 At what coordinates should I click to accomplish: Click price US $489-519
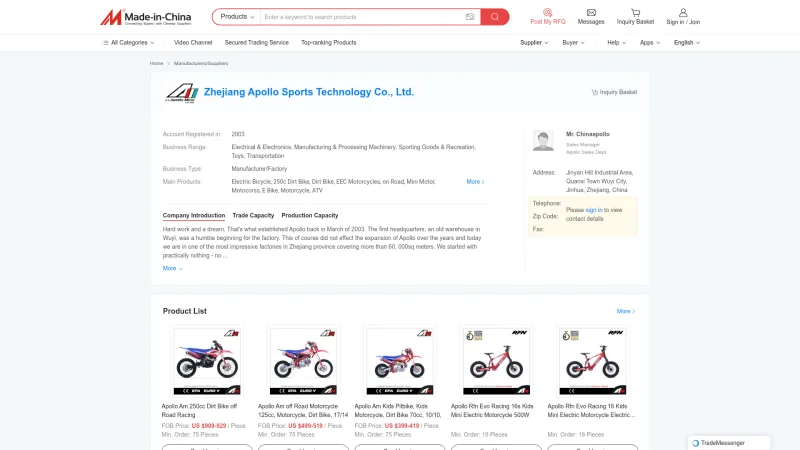click(x=306, y=426)
